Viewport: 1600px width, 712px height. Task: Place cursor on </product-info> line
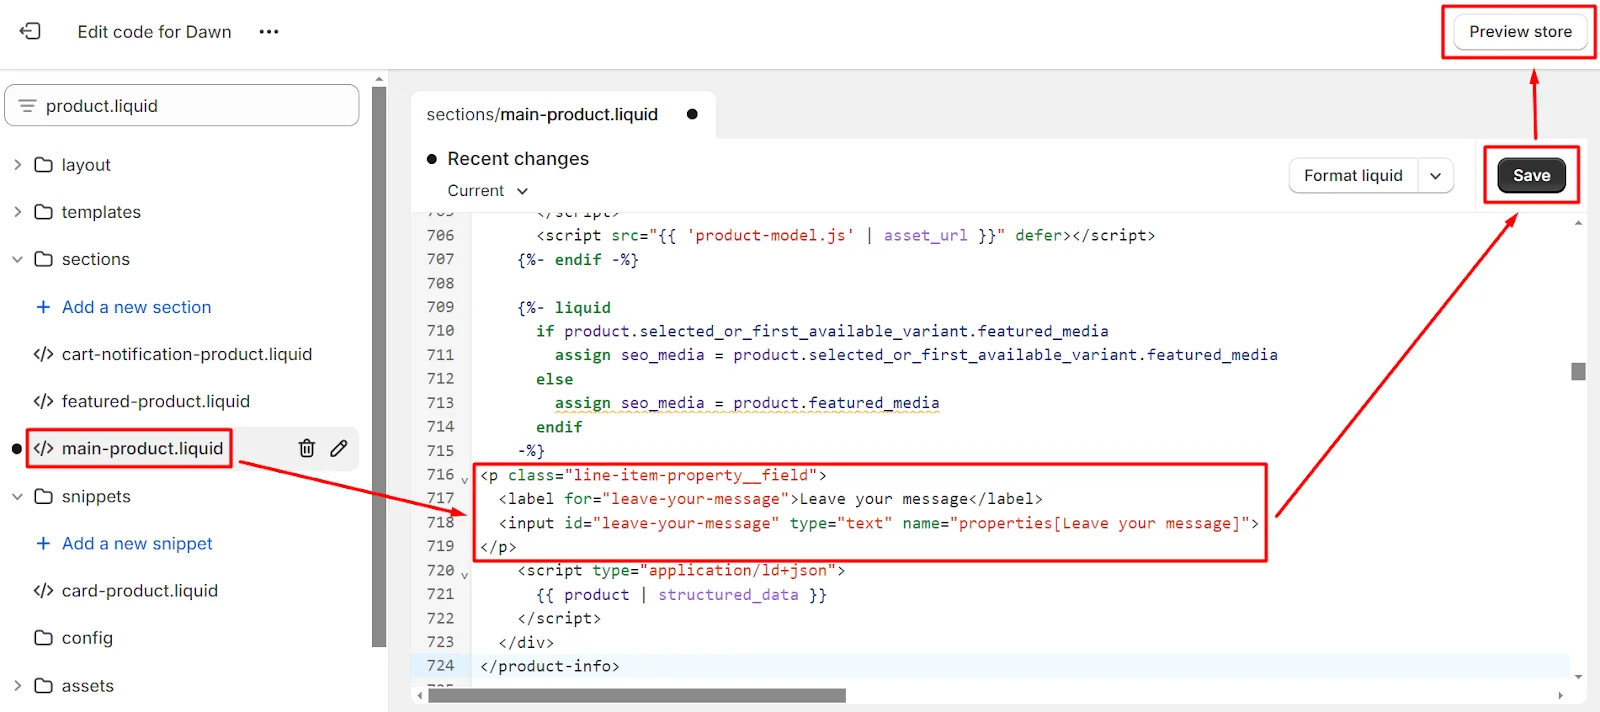[x=549, y=666]
